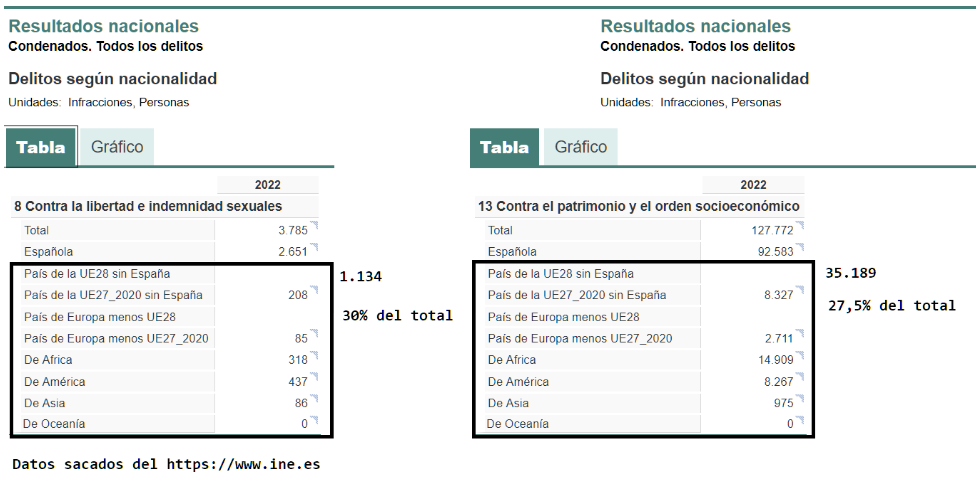Click the left 2022 column header

coord(268,185)
